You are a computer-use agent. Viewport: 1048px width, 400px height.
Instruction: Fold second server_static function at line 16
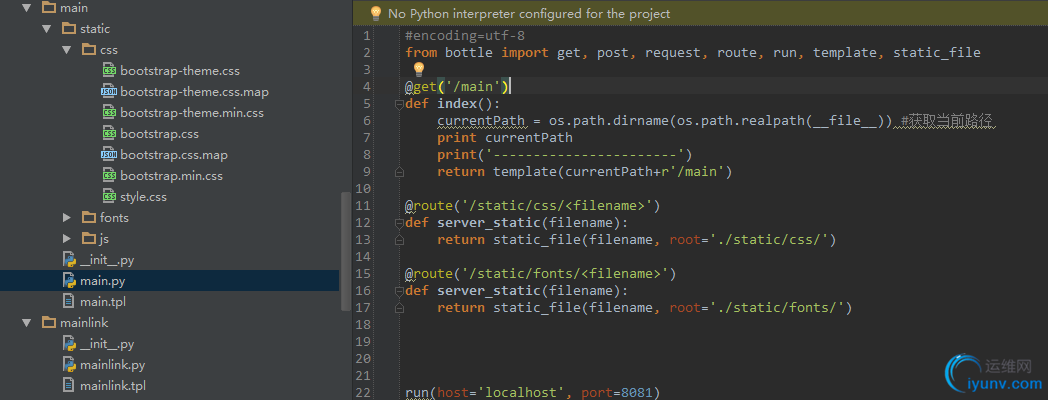pyautogui.click(x=399, y=291)
